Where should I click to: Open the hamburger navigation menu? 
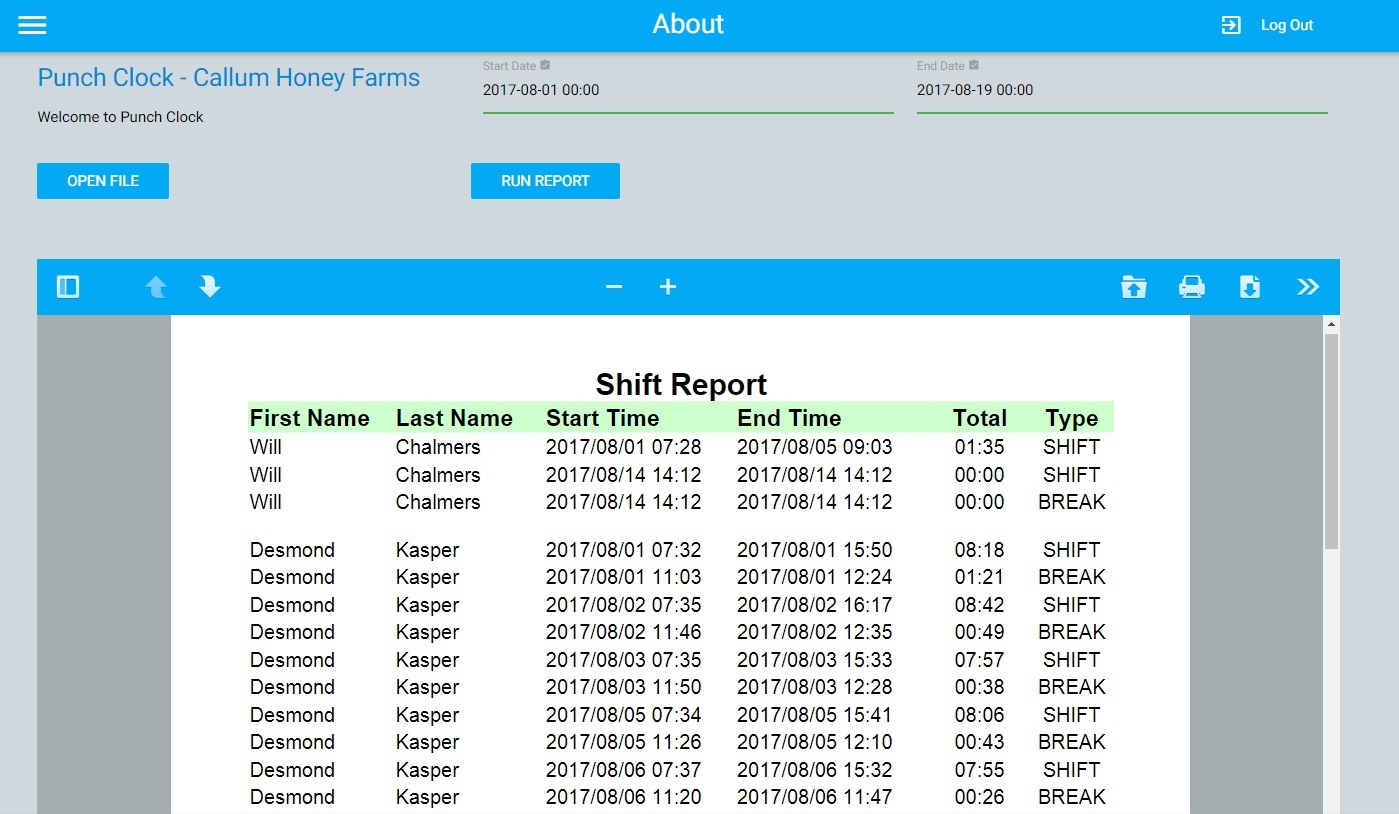click(32, 25)
